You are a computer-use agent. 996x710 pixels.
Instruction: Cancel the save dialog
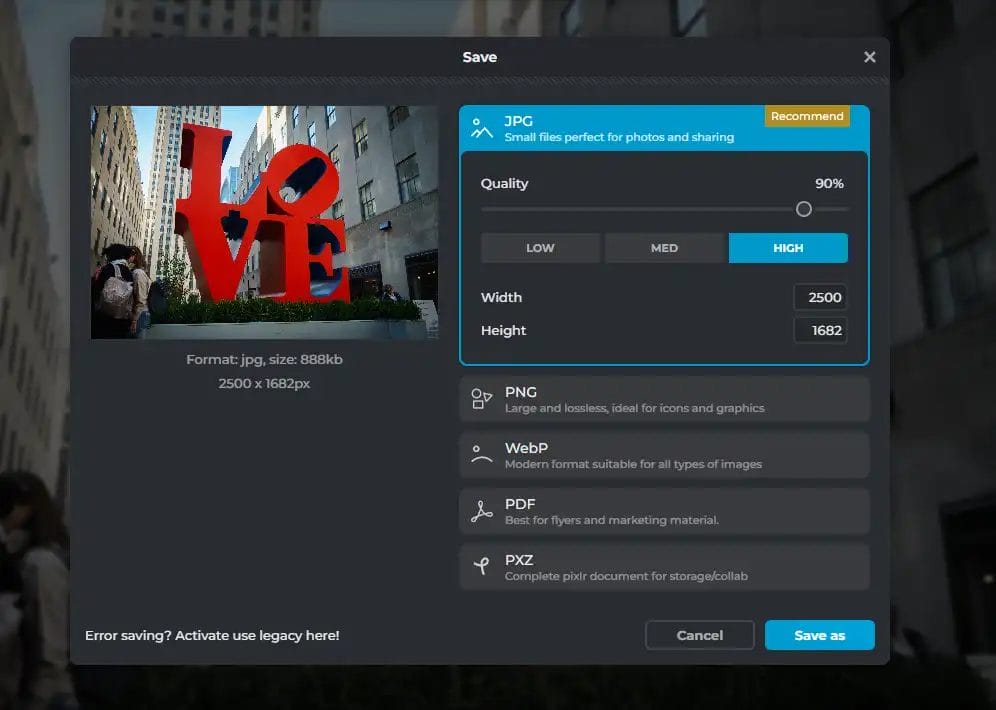pyautogui.click(x=699, y=635)
